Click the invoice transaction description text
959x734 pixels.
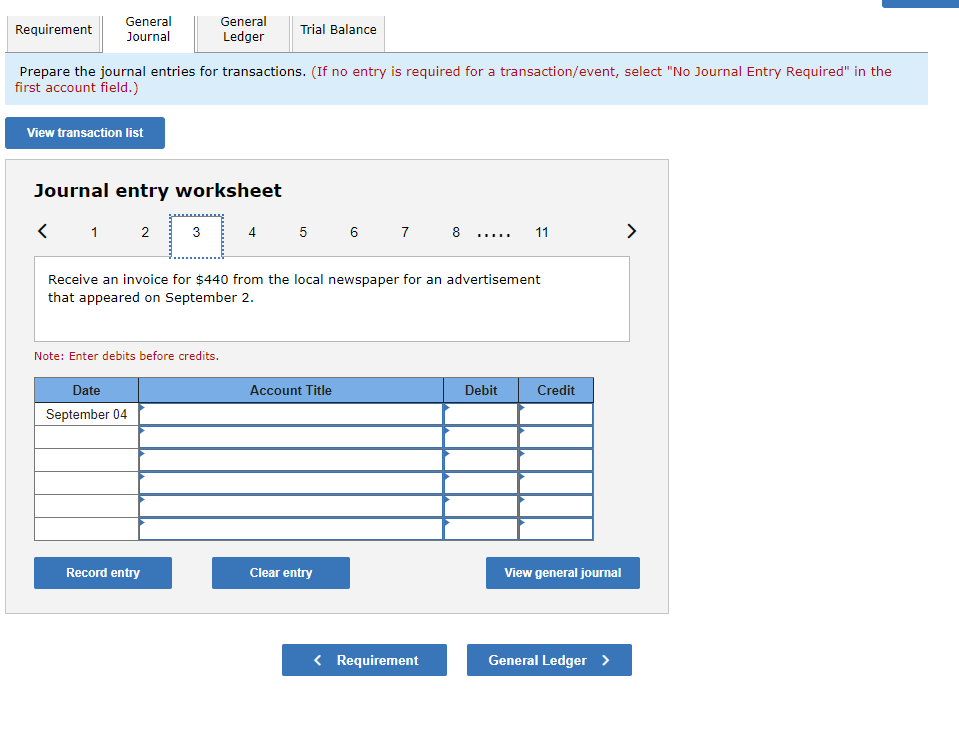coord(294,289)
